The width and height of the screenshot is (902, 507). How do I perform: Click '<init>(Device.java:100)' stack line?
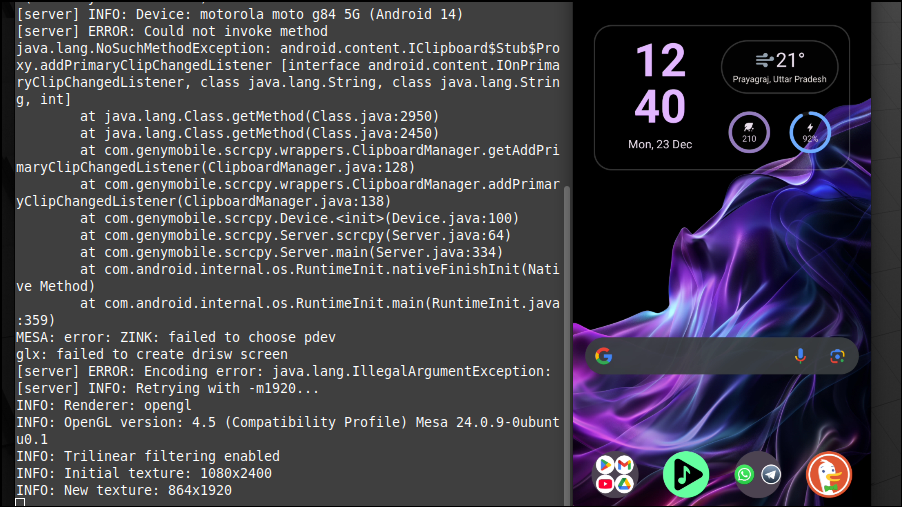click(299, 218)
